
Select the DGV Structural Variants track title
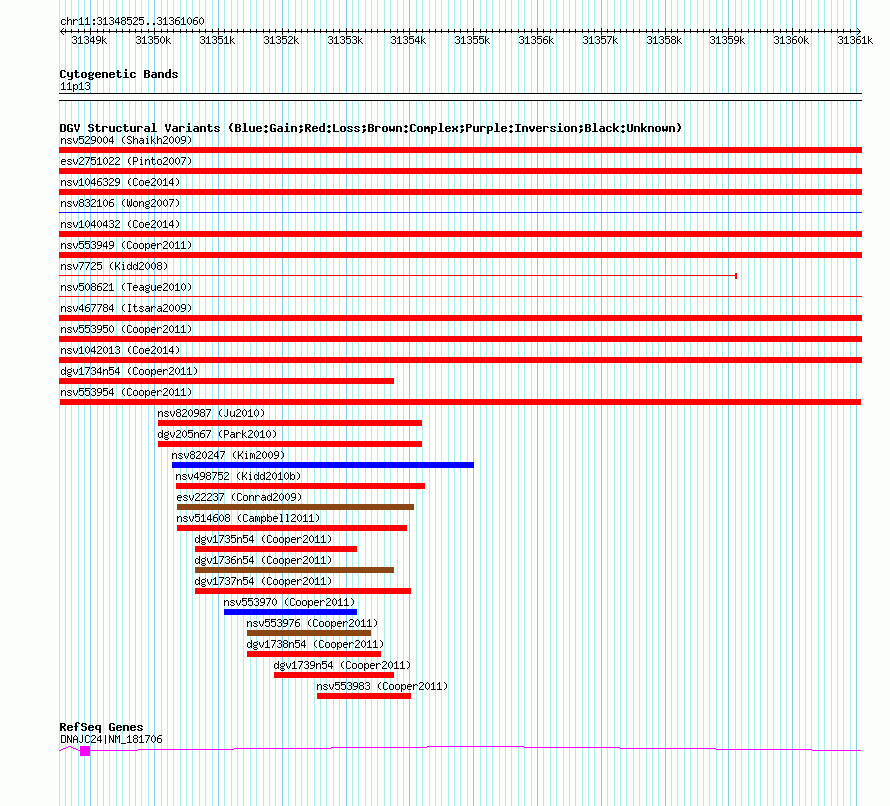371,128
